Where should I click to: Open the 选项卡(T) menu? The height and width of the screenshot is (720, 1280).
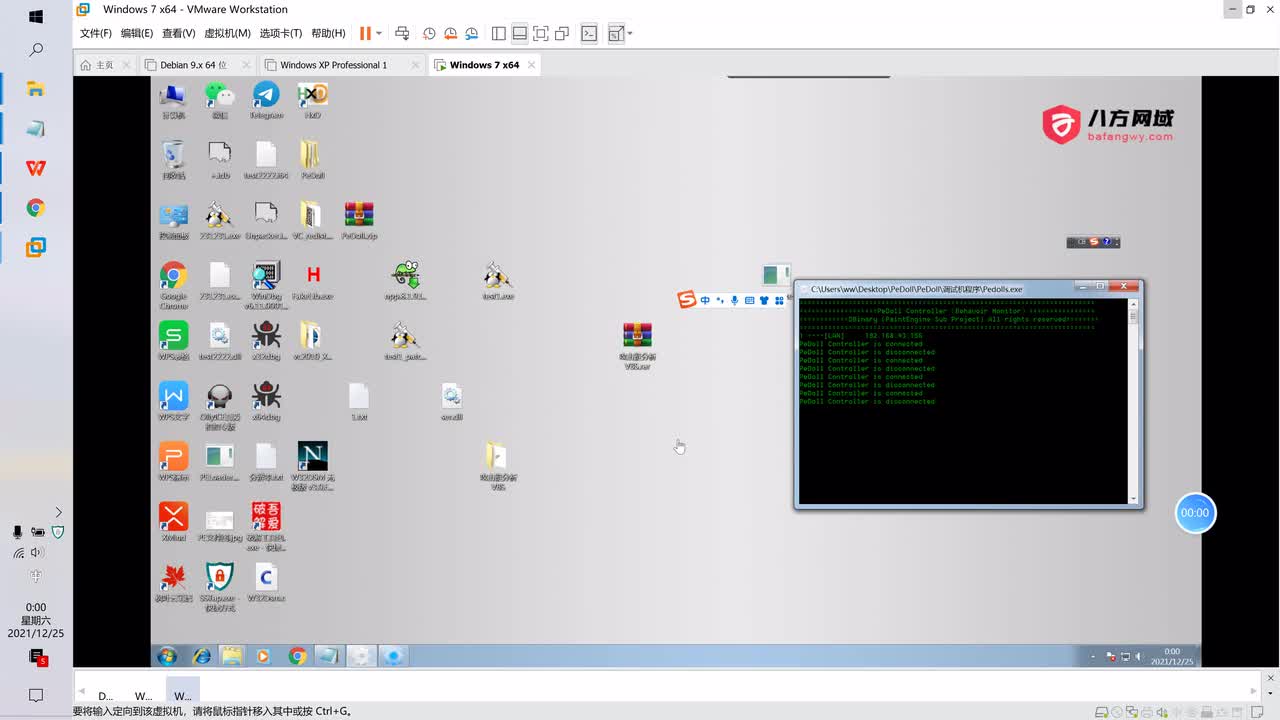(281, 33)
